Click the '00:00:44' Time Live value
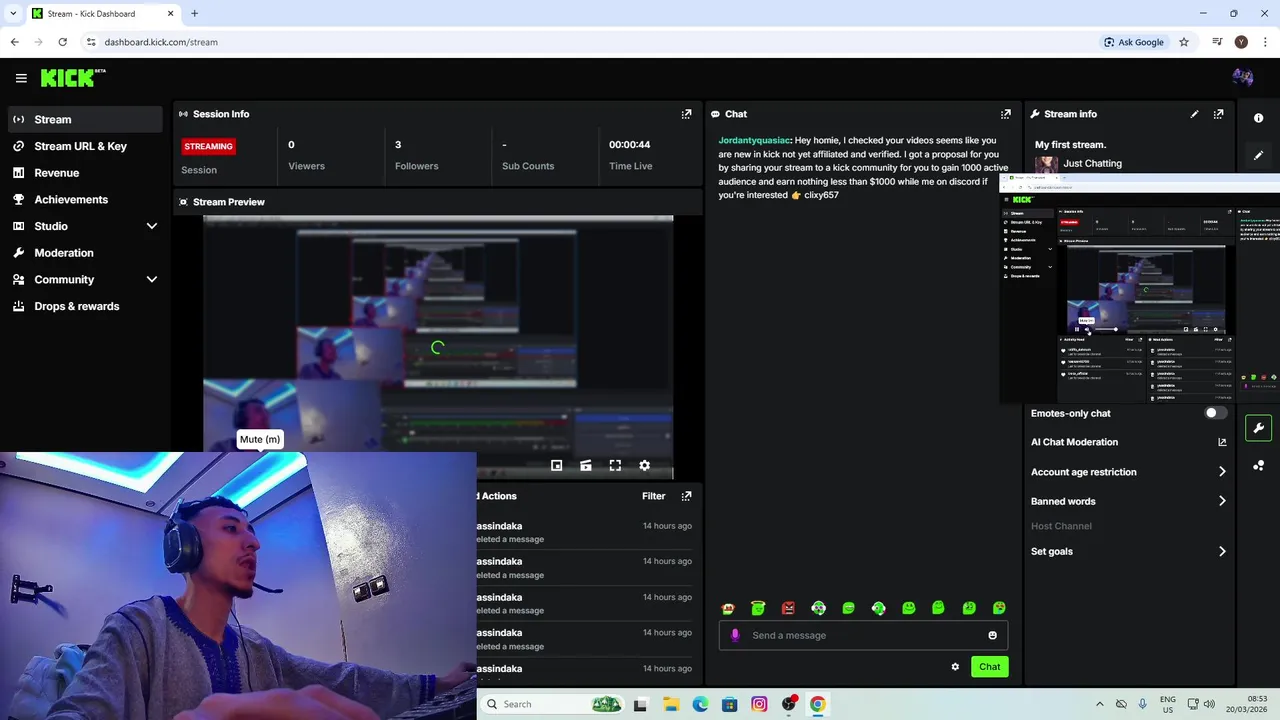 click(630, 145)
